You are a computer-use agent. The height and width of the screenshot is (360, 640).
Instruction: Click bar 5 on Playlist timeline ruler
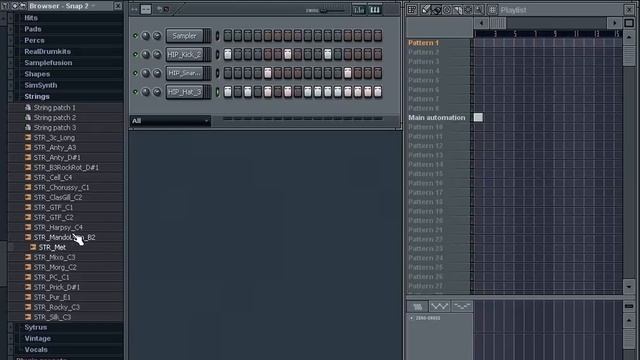[515, 34]
